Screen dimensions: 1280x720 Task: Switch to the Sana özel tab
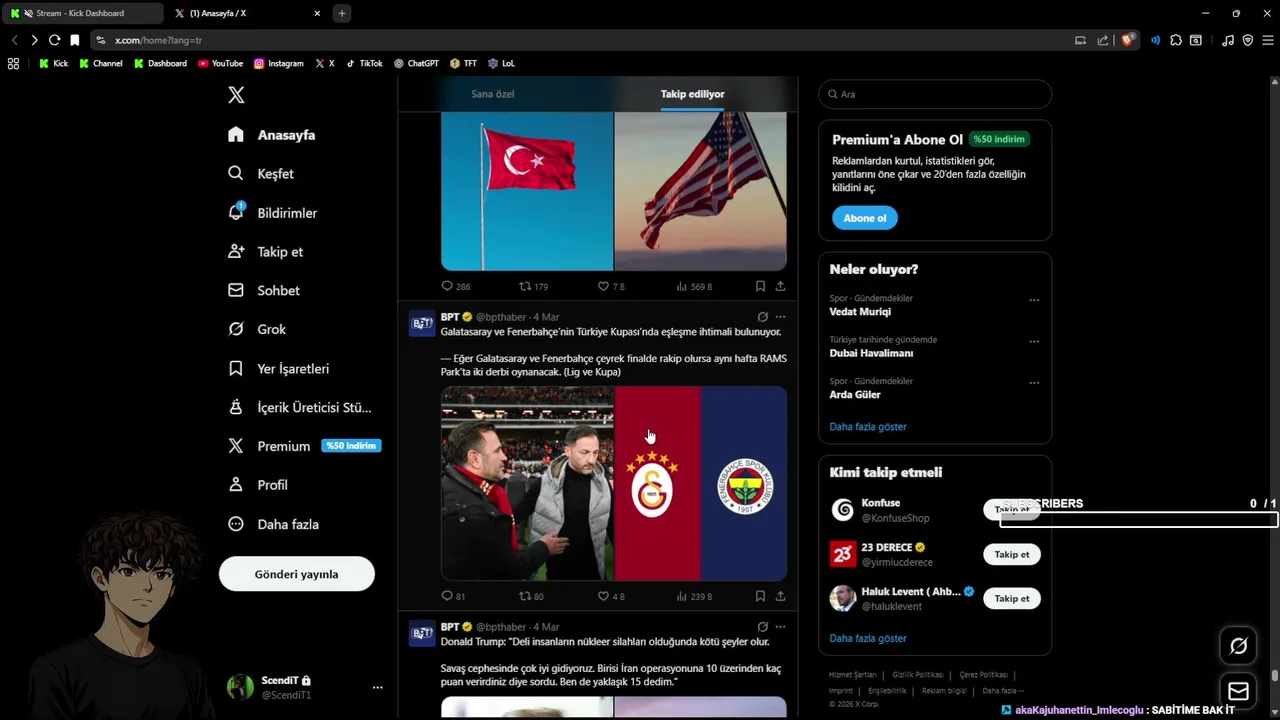click(493, 94)
